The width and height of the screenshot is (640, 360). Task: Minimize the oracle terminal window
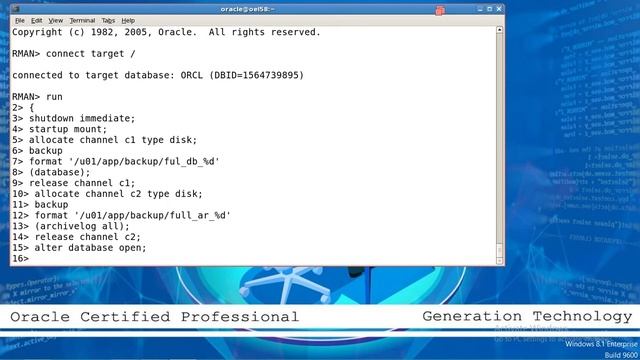480,9
